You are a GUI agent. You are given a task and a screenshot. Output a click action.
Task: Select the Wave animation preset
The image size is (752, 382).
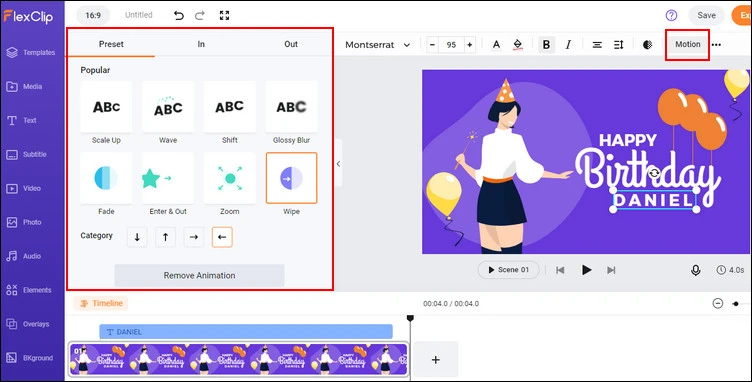pyautogui.click(x=168, y=106)
